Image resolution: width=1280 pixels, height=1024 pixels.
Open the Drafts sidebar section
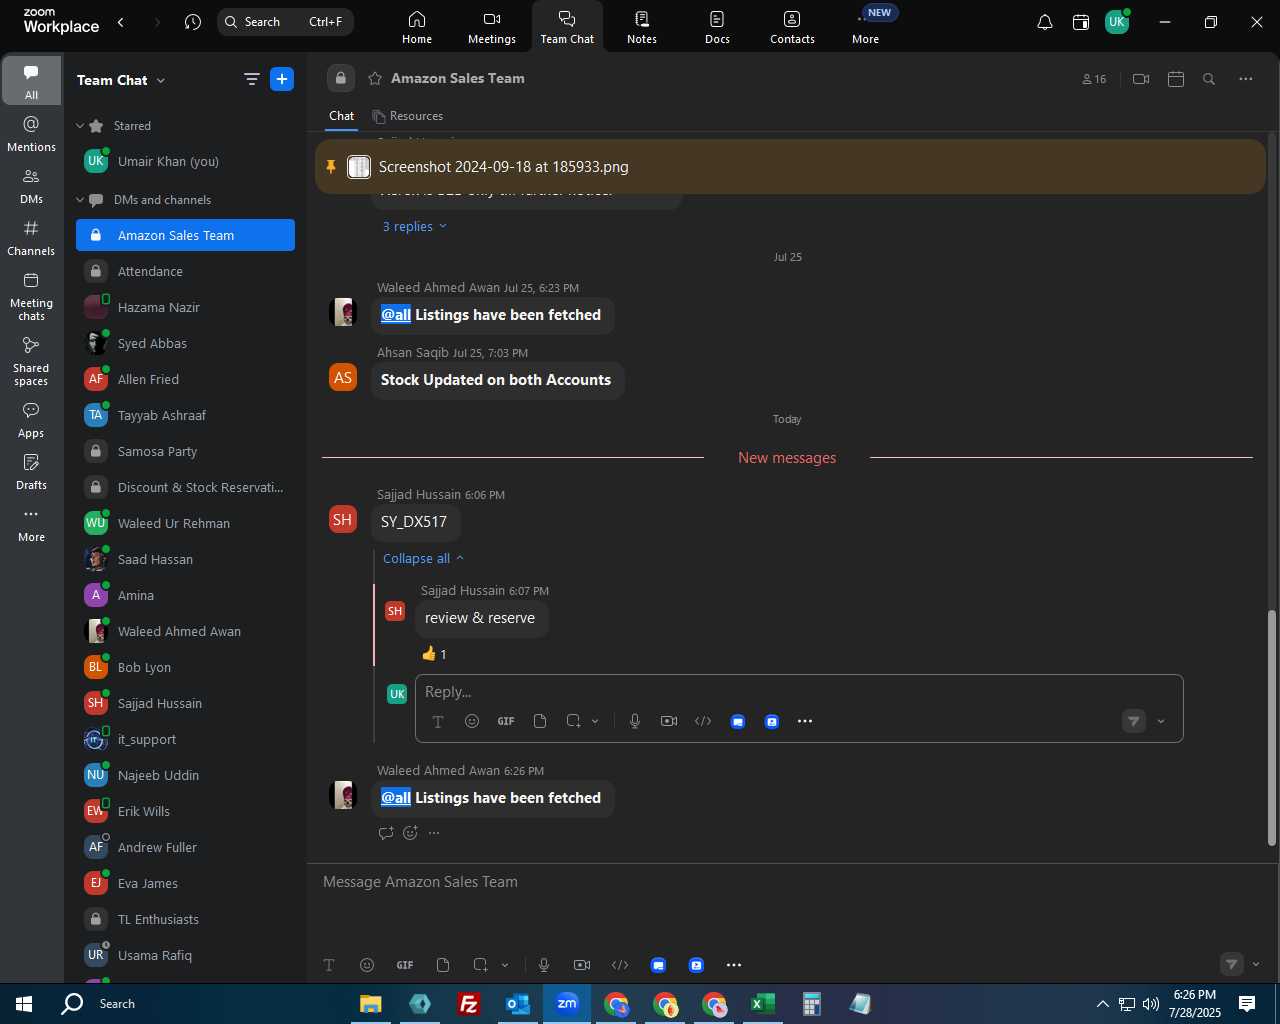coord(31,472)
